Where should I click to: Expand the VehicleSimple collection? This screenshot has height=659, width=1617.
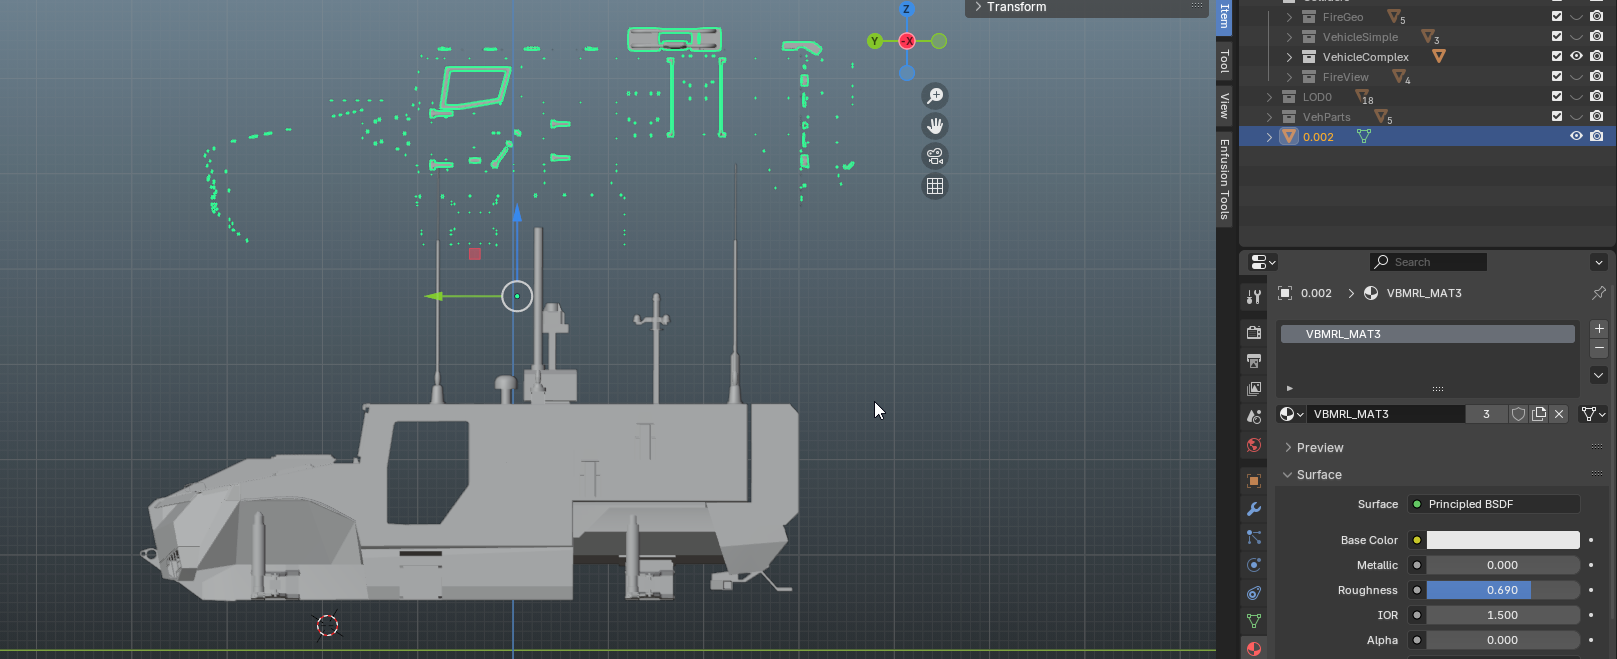pos(1289,37)
